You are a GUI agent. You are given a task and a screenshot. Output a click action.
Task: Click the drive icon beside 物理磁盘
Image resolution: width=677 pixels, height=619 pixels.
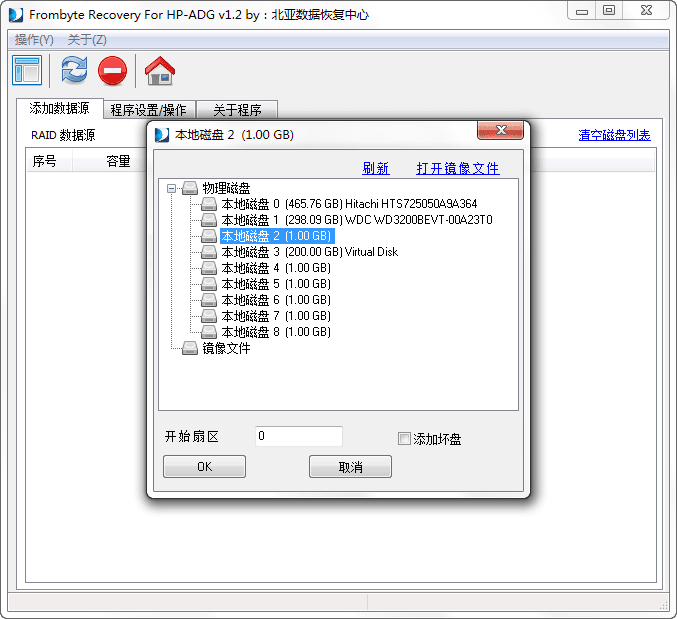(x=190, y=188)
